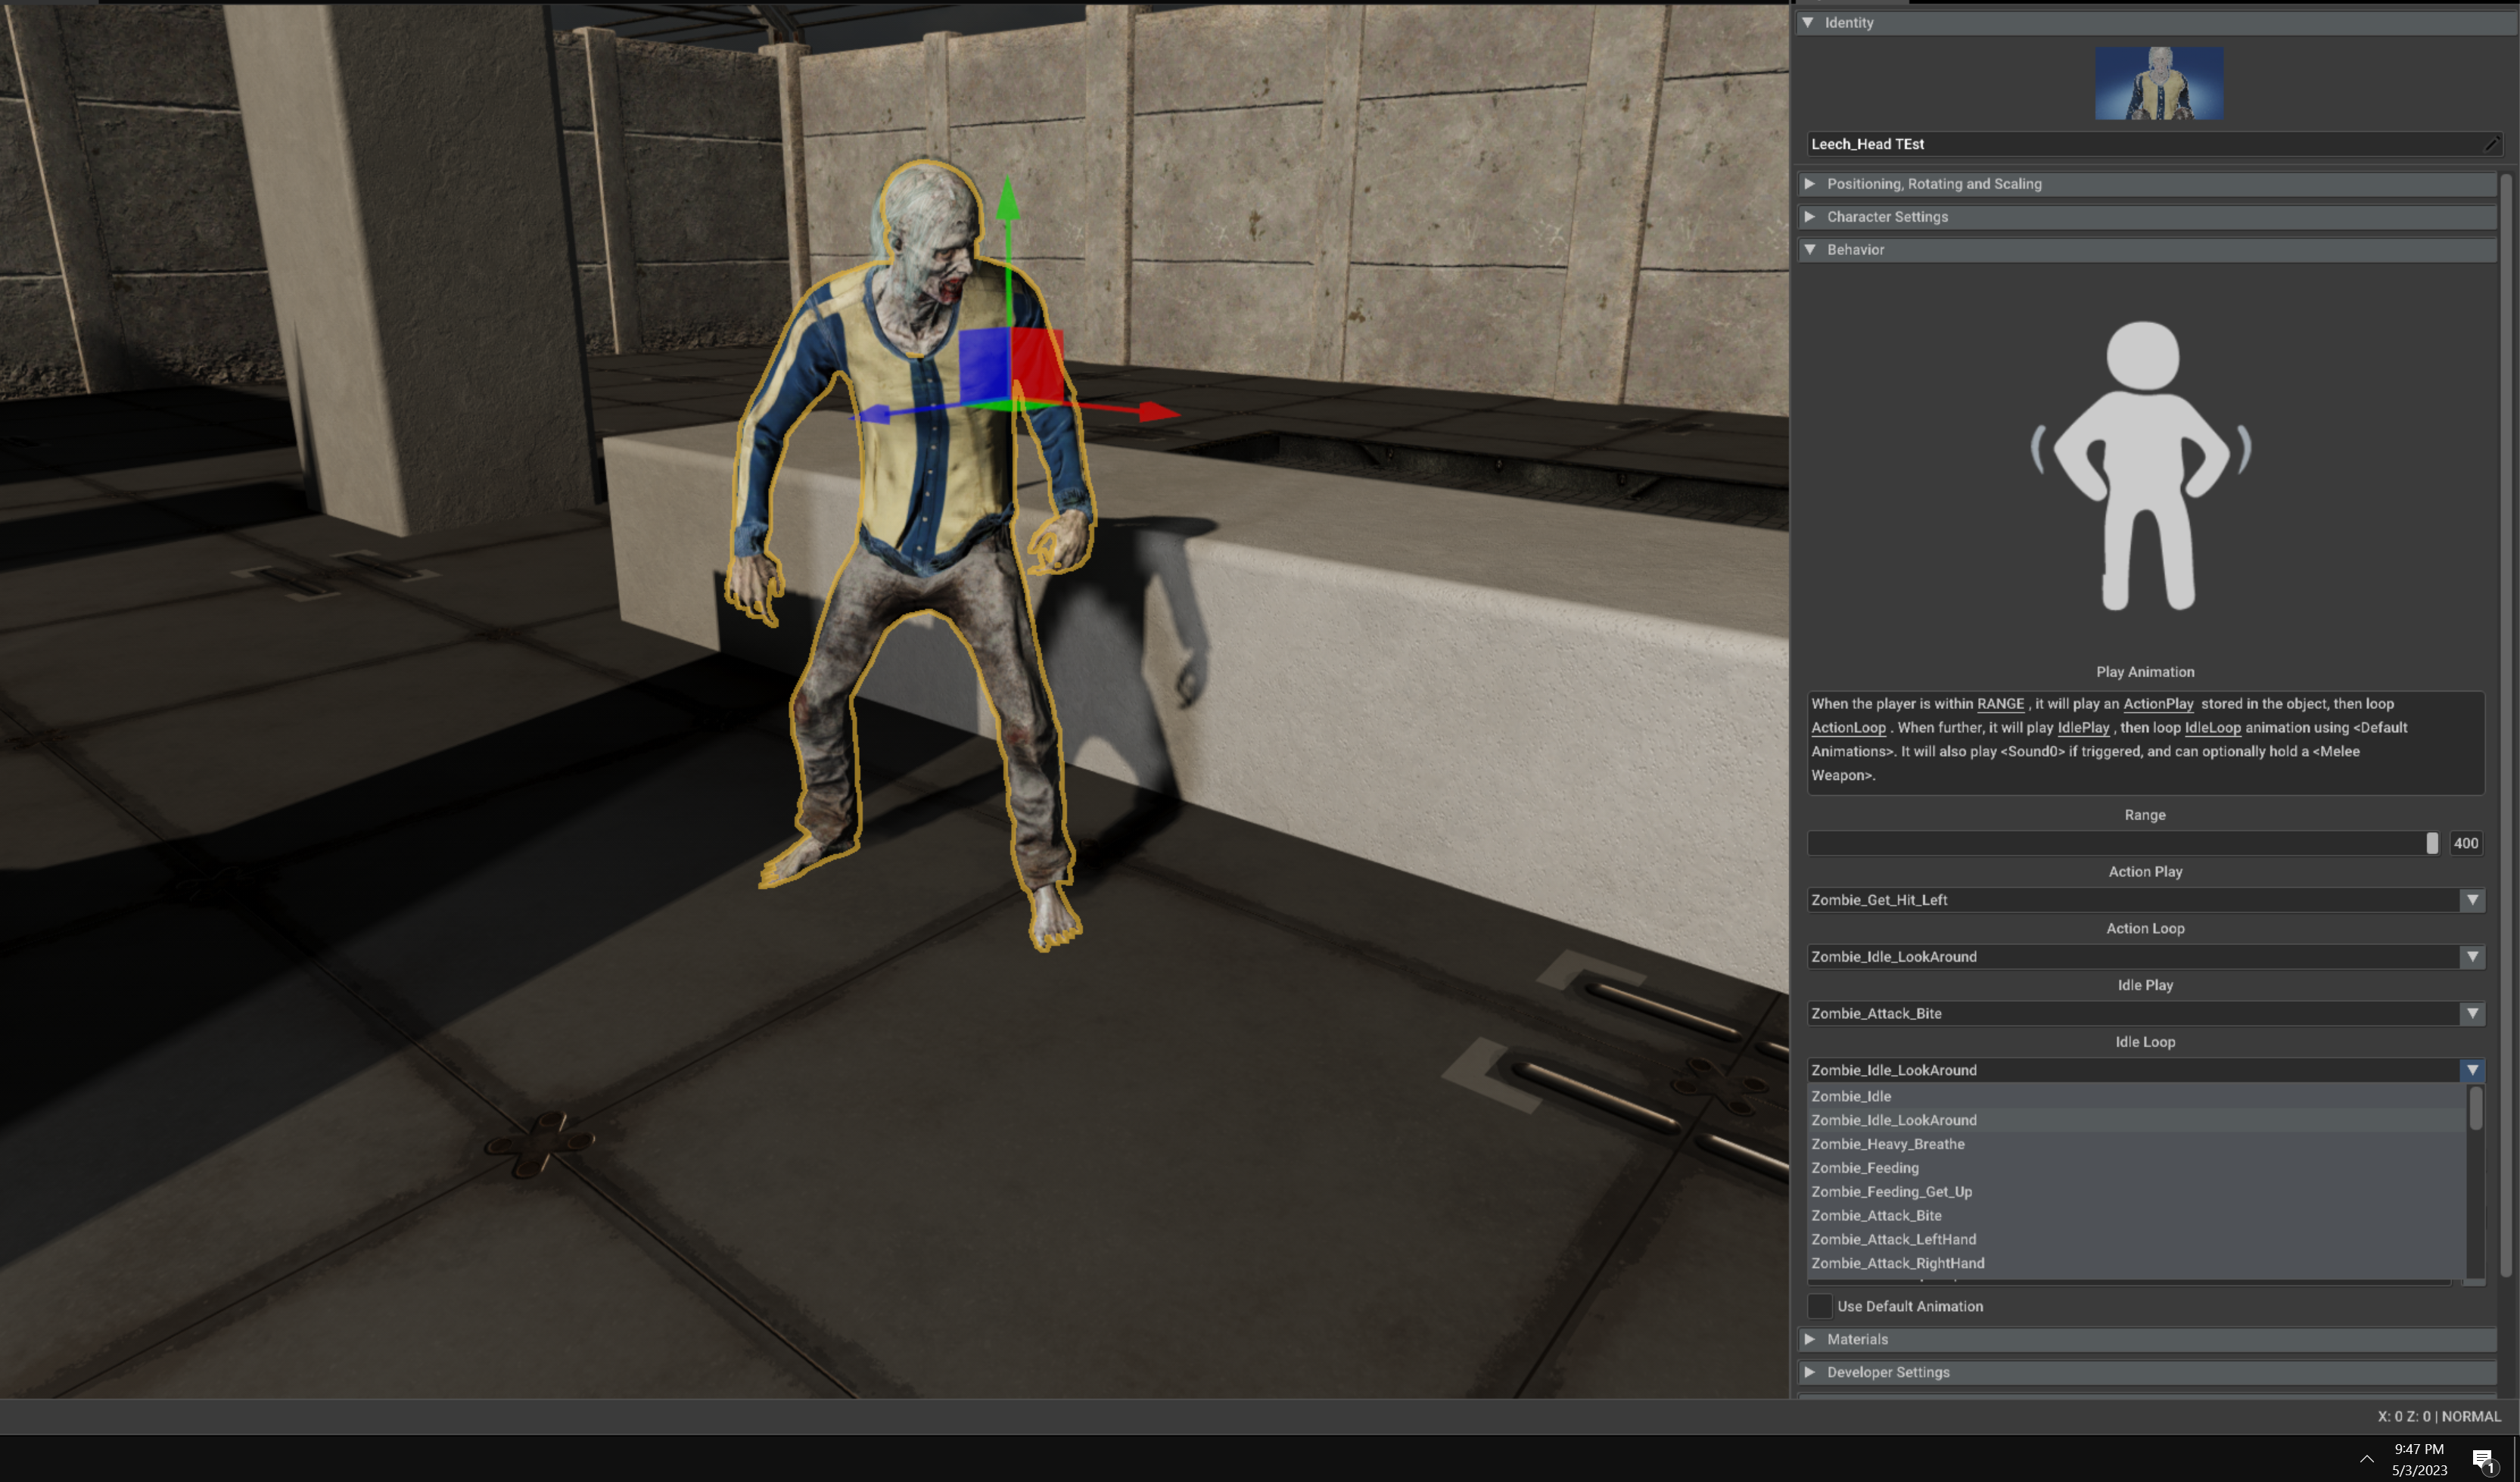Click the Range value field 400
Screen dimensions: 2520x1482
(x=2466, y=843)
